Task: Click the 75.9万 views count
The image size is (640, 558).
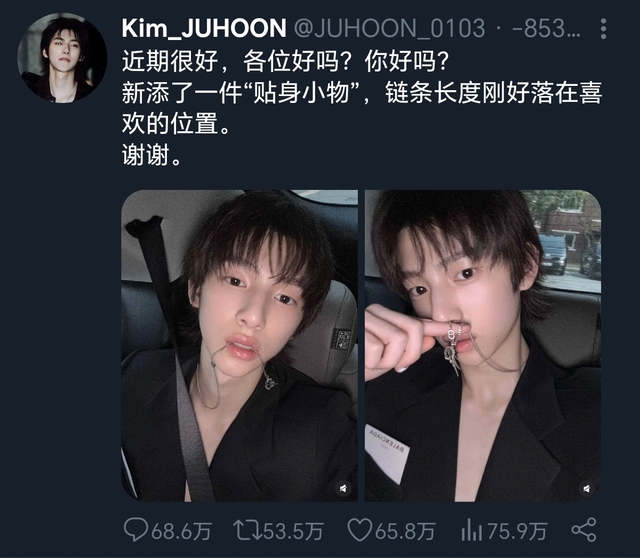Action: (x=517, y=531)
